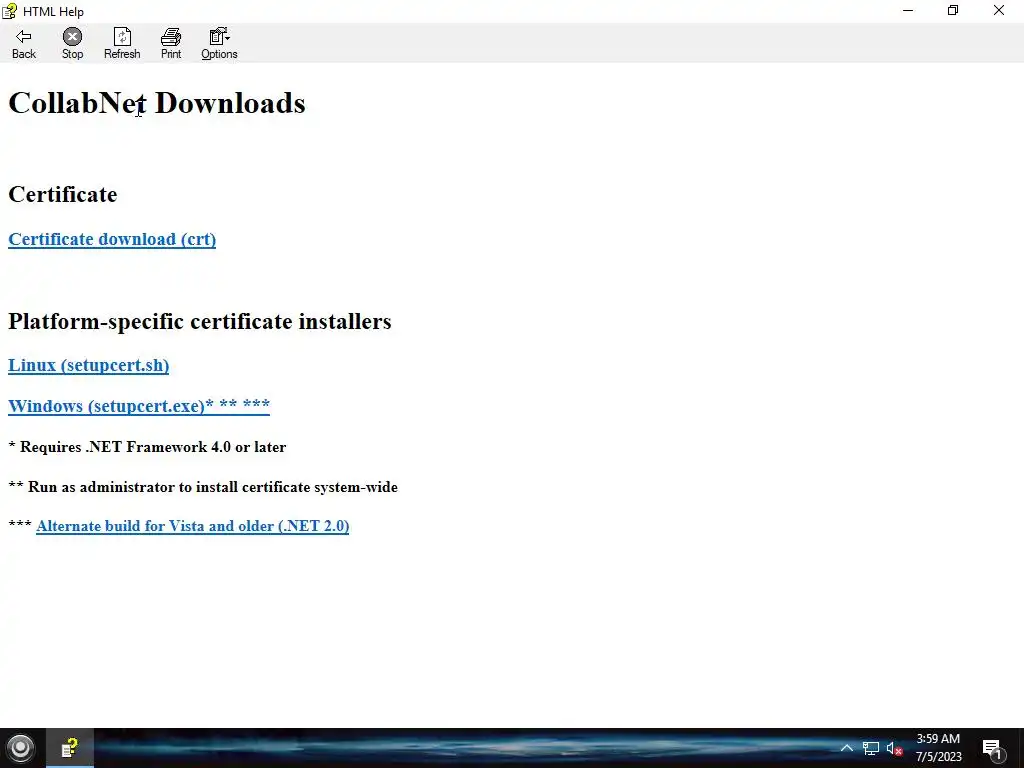Select the HTML Help taskbar icon
This screenshot has height=768, width=1024.
point(69,748)
